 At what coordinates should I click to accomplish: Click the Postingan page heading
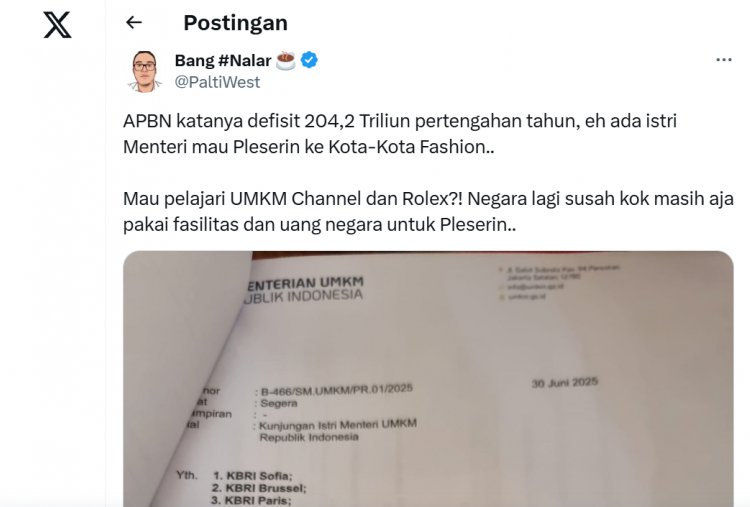click(x=235, y=22)
